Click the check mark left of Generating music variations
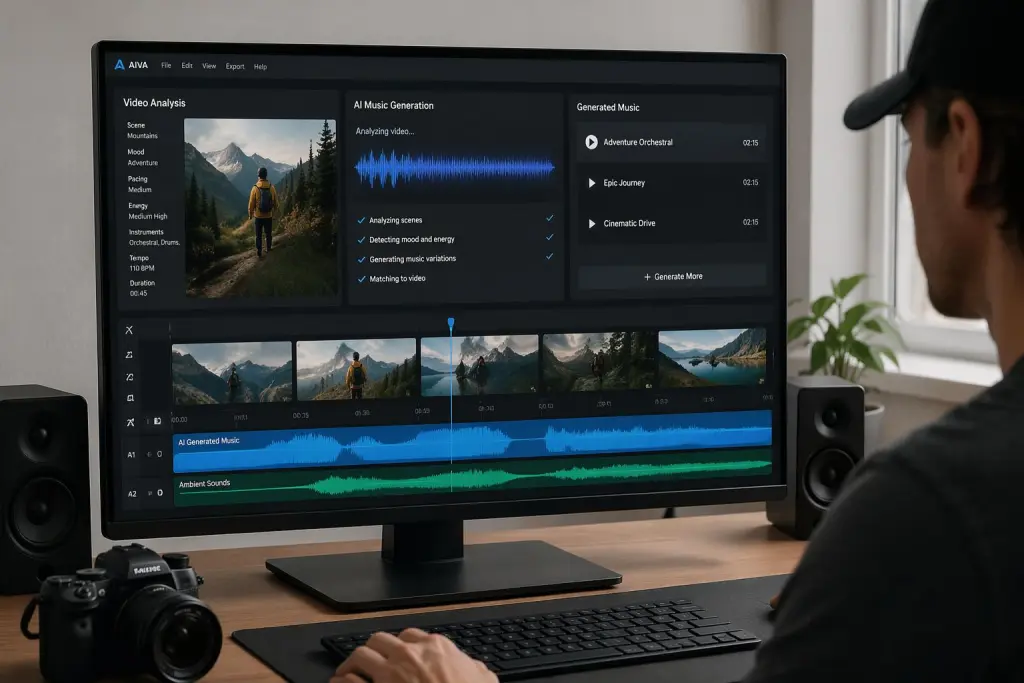 pyautogui.click(x=361, y=259)
